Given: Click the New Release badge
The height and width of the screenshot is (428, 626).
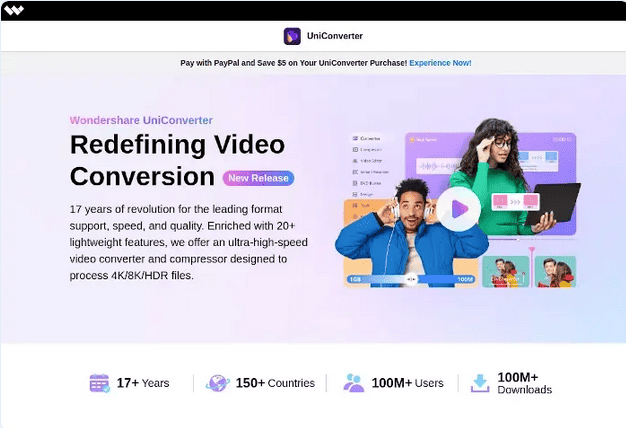Looking at the screenshot, I should click(258, 178).
